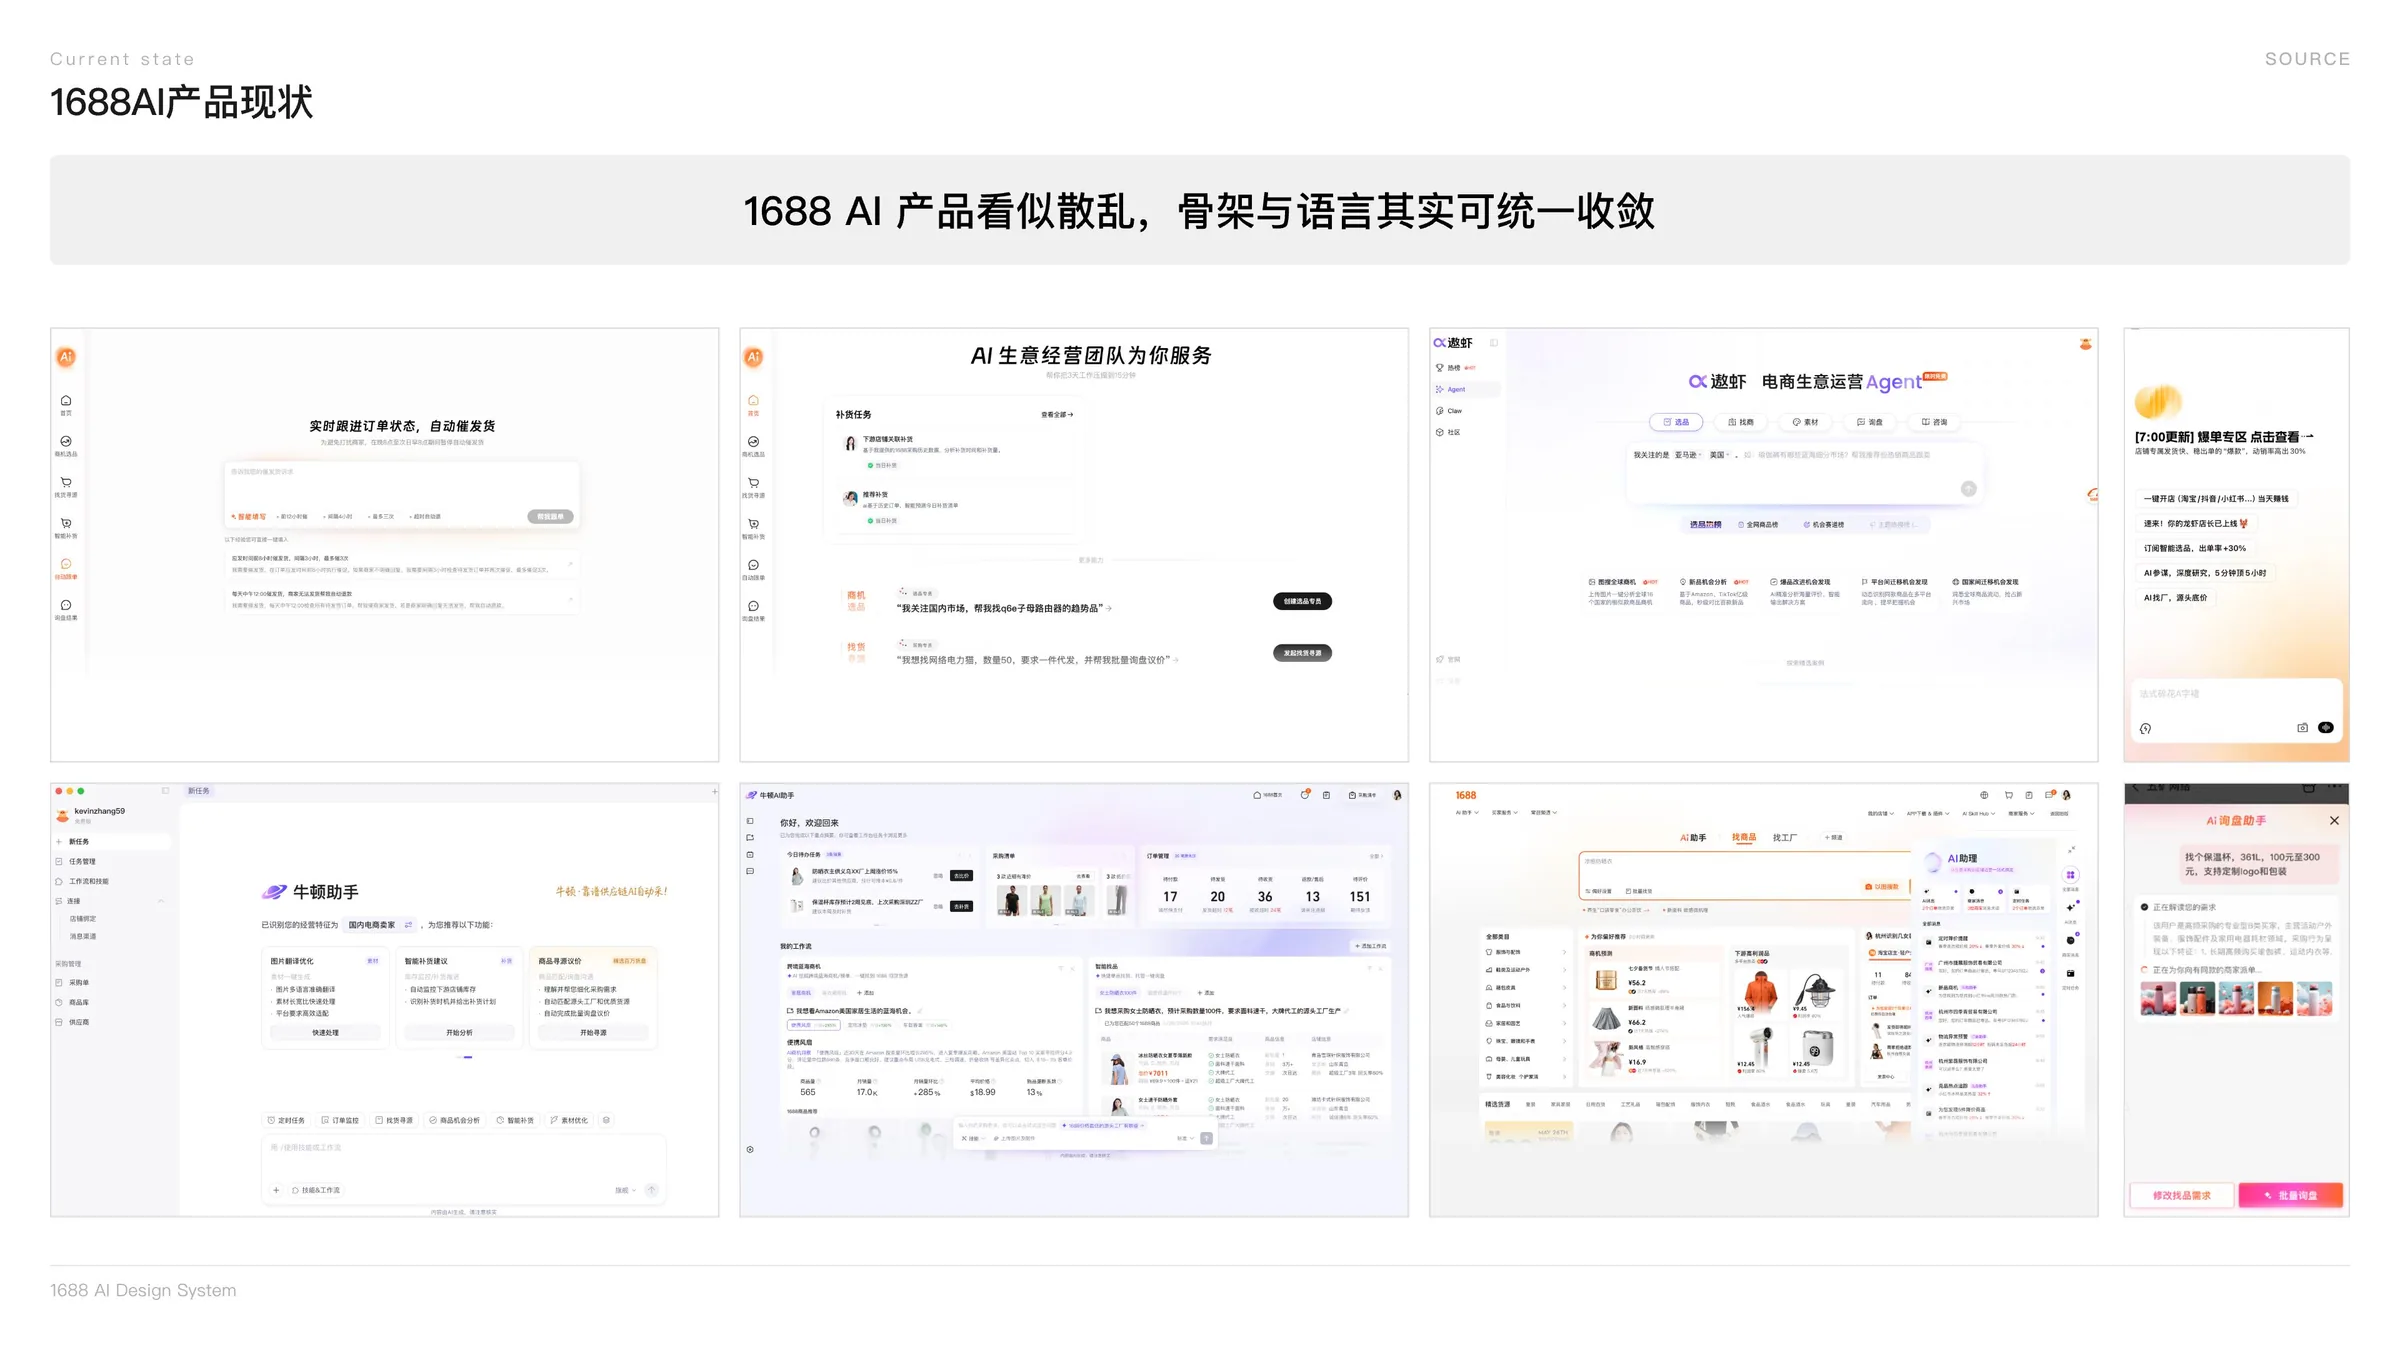Click the collapse arrows icon of AI助理 panel
Screen dimensions: 2400x1350
2071,850
